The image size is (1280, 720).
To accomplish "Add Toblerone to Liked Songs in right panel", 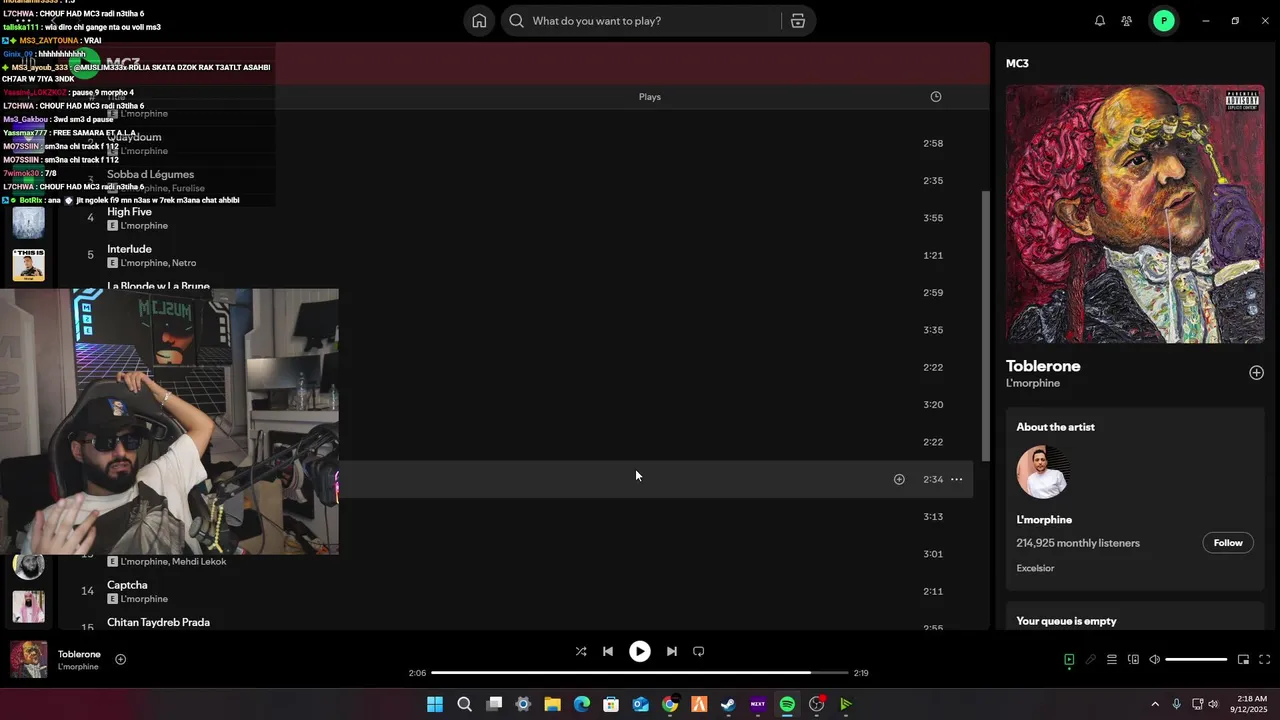I will (1256, 373).
